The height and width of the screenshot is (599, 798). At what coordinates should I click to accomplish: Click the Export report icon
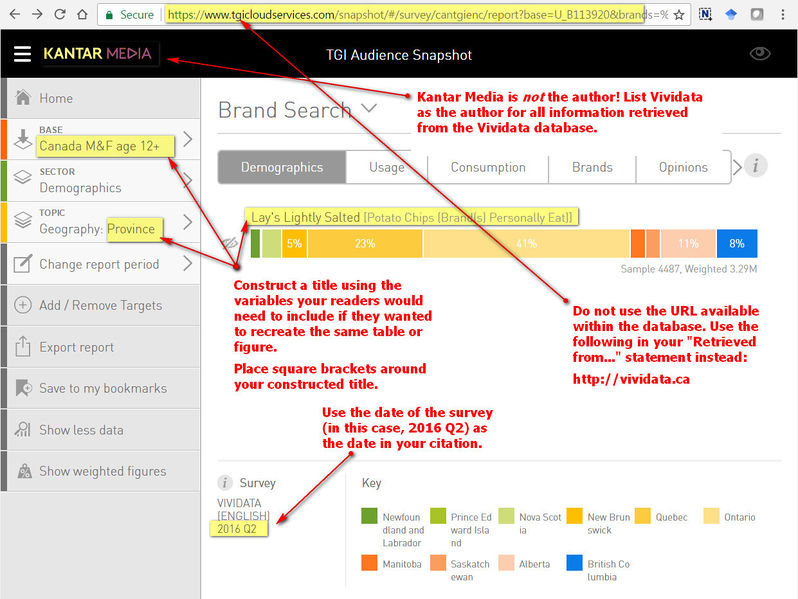(22, 347)
